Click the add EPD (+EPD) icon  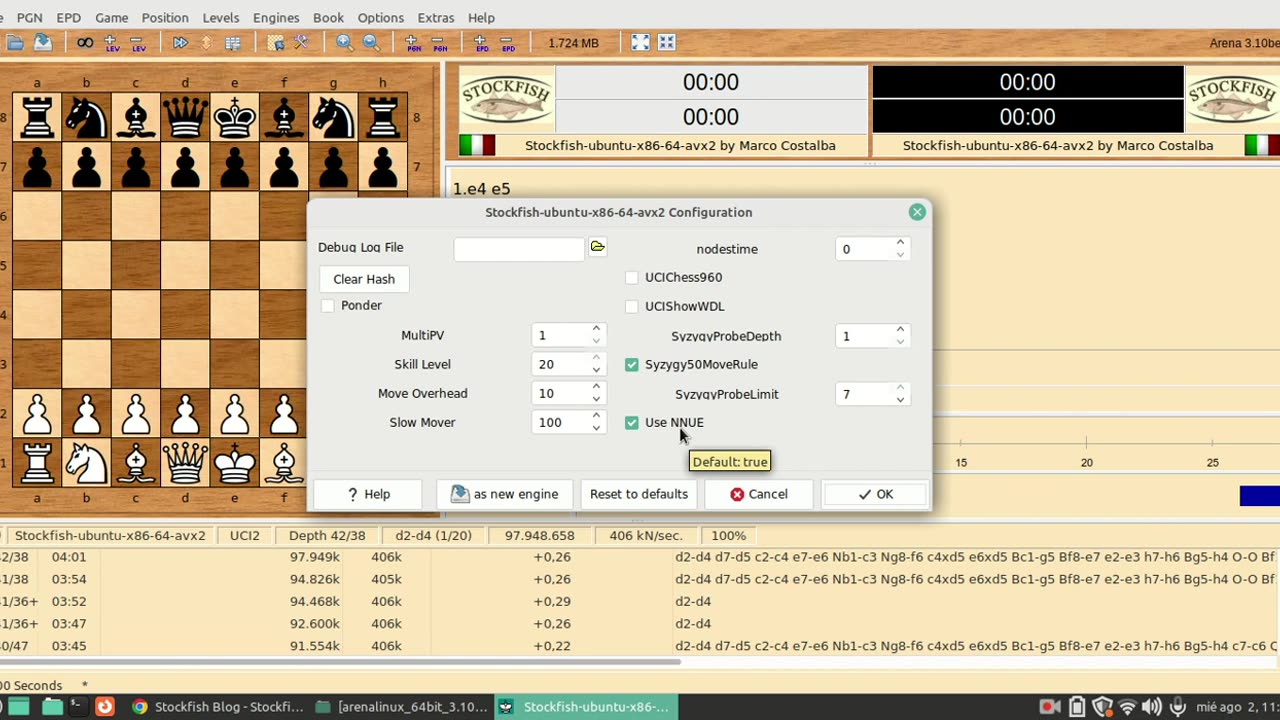pyautogui.click(x=481, y=43)
